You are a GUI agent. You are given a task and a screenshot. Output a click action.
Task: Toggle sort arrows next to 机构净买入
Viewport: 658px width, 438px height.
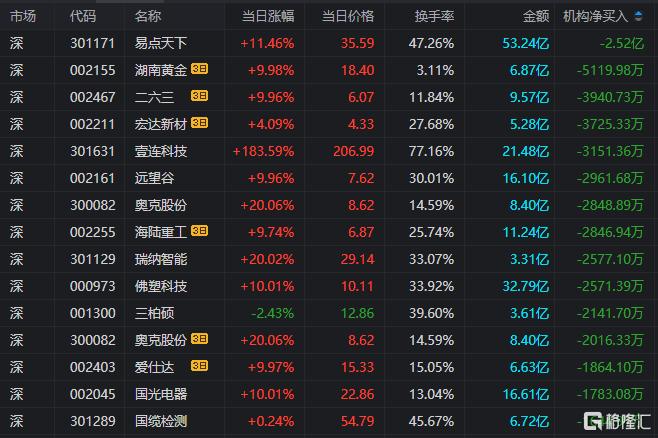[638, 16]
